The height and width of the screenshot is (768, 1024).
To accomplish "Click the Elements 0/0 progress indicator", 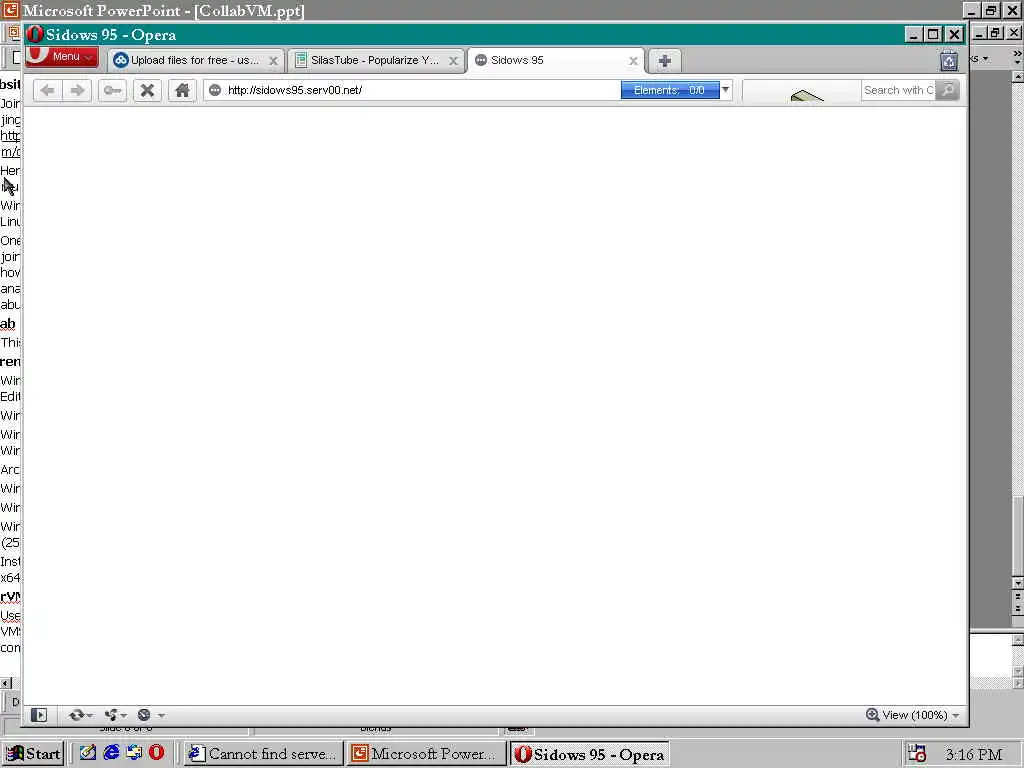I will [670, 90].
